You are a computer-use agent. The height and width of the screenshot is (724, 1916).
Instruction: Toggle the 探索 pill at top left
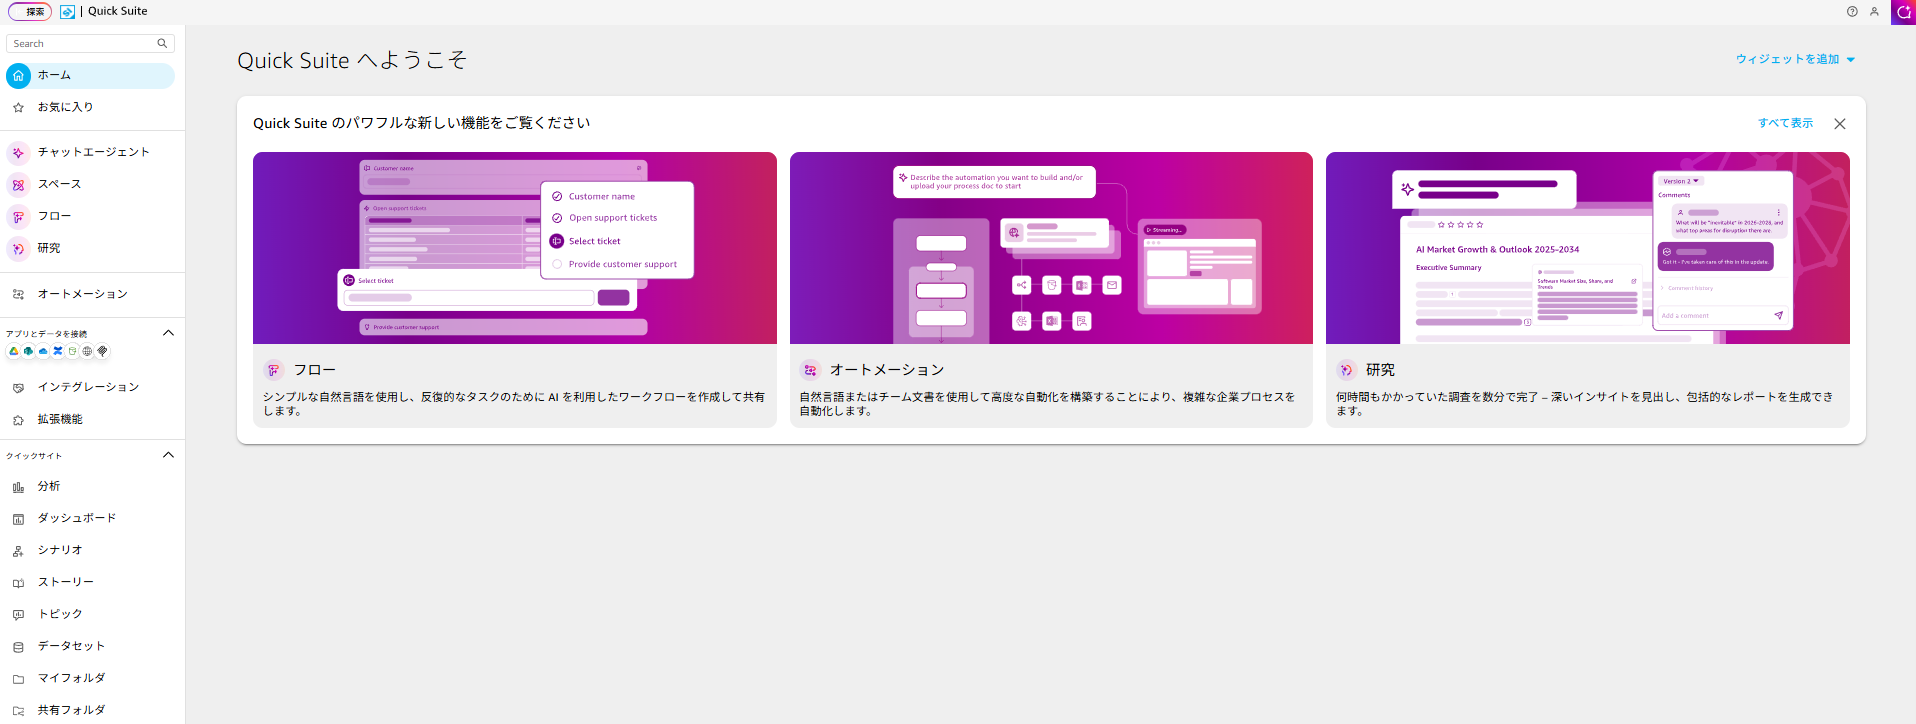click(30, 12)
